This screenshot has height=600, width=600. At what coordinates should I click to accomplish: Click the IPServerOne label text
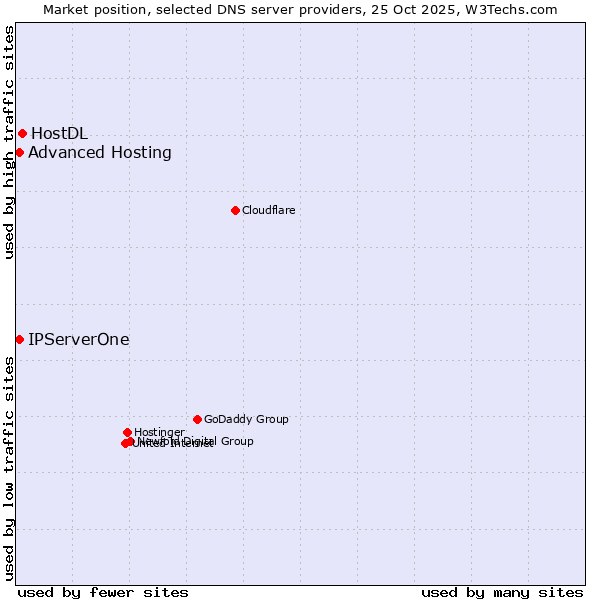[x=78, y=339]
